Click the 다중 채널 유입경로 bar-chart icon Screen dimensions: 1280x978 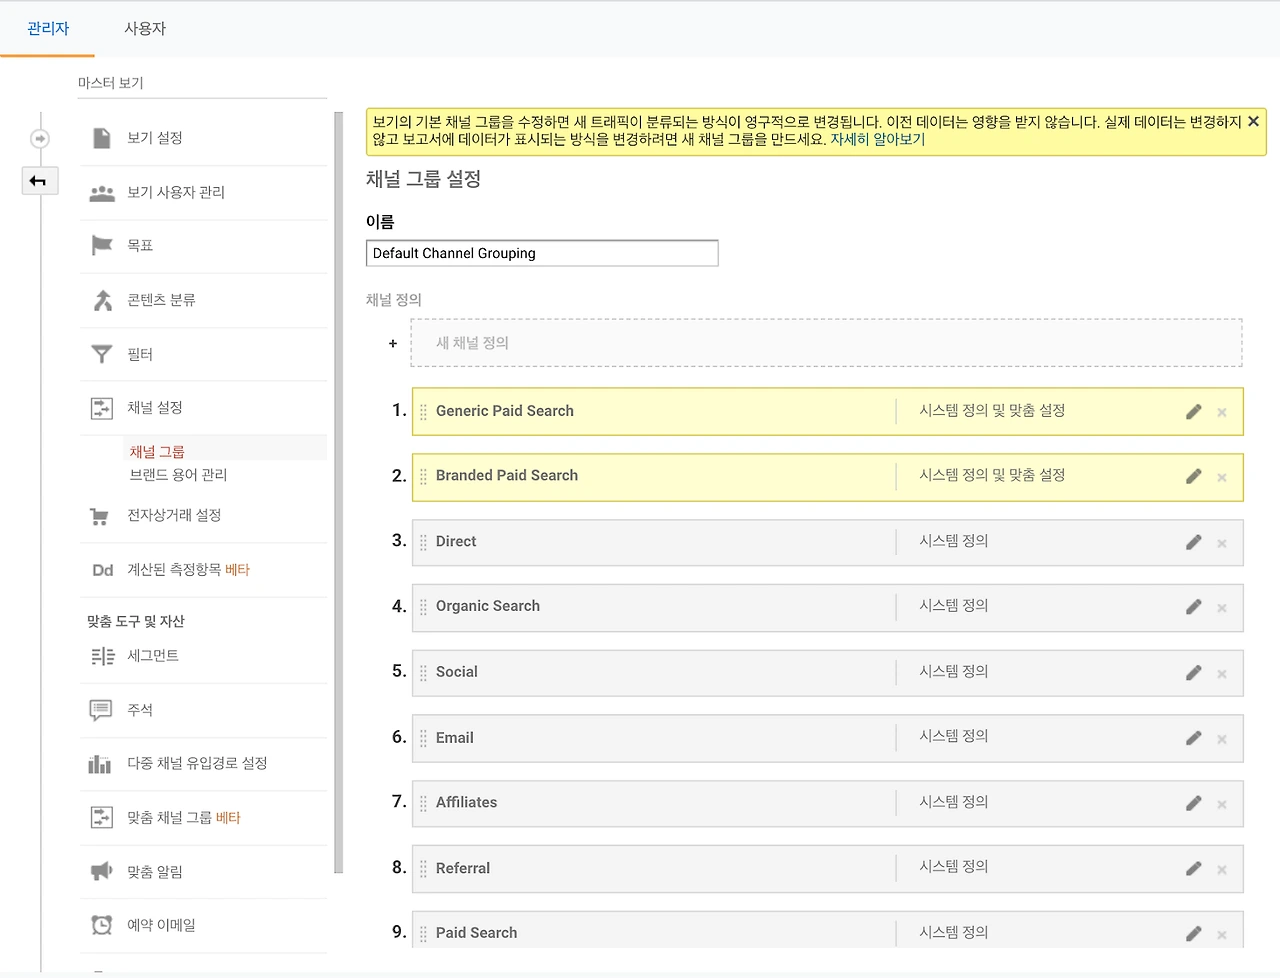(x=101, y=763)
